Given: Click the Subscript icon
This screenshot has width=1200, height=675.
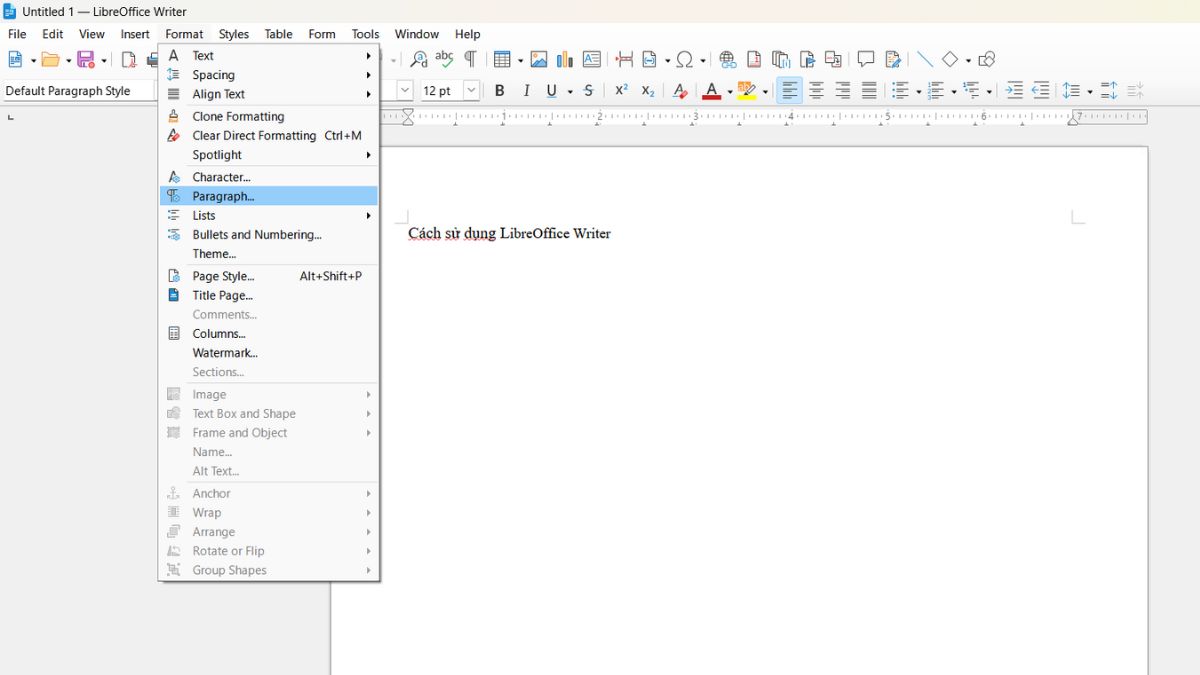Looking at the screenshot, I should pos(647,91).
